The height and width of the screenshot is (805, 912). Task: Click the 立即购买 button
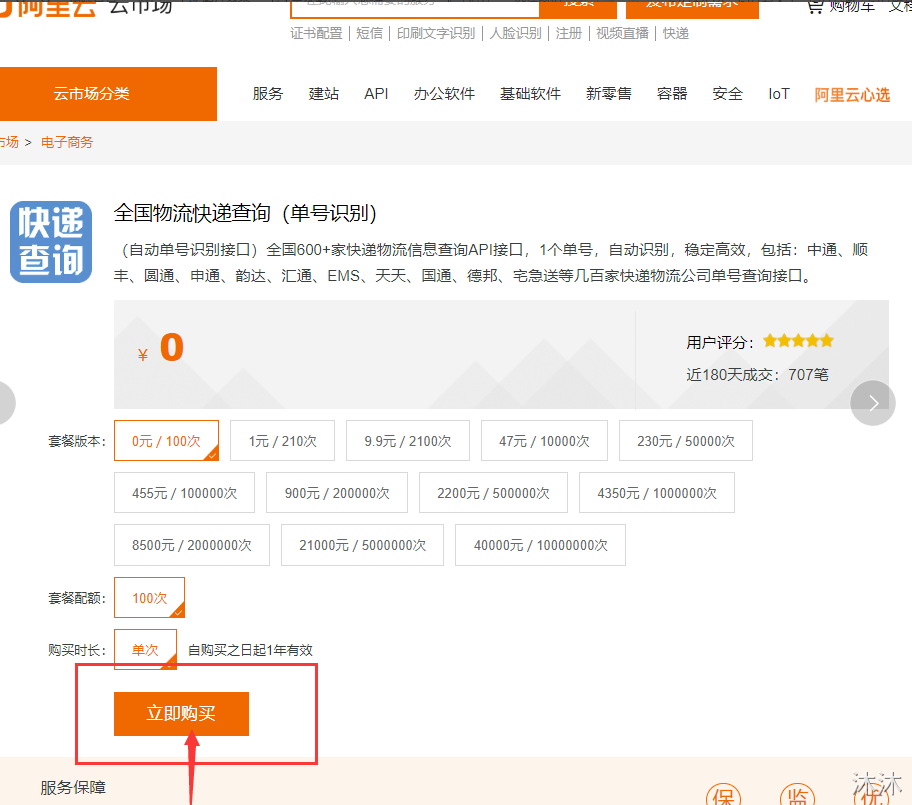(181, 714)
